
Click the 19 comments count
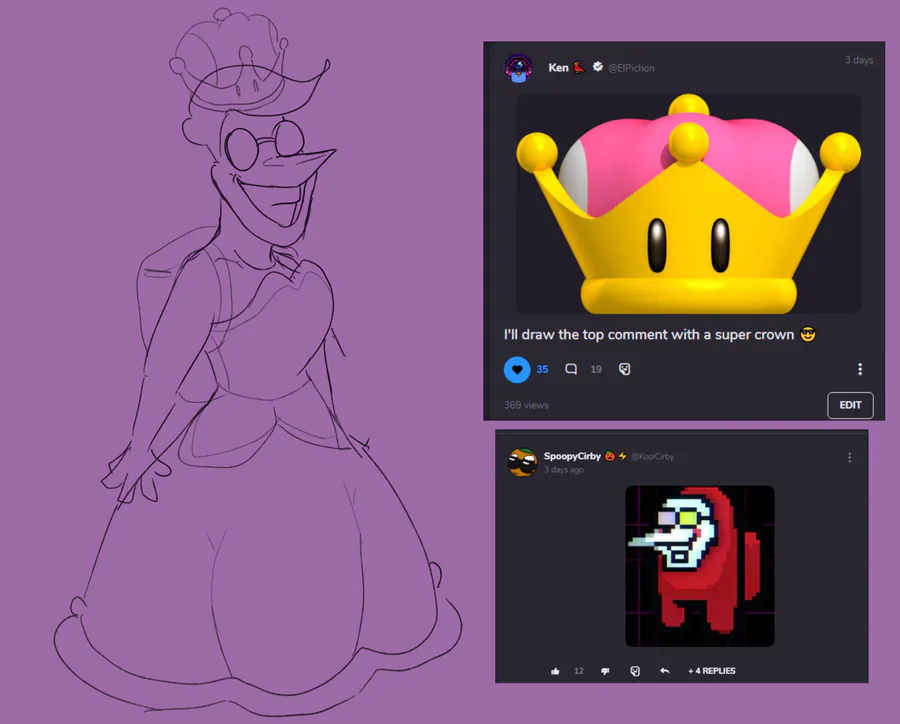point(596,369)
